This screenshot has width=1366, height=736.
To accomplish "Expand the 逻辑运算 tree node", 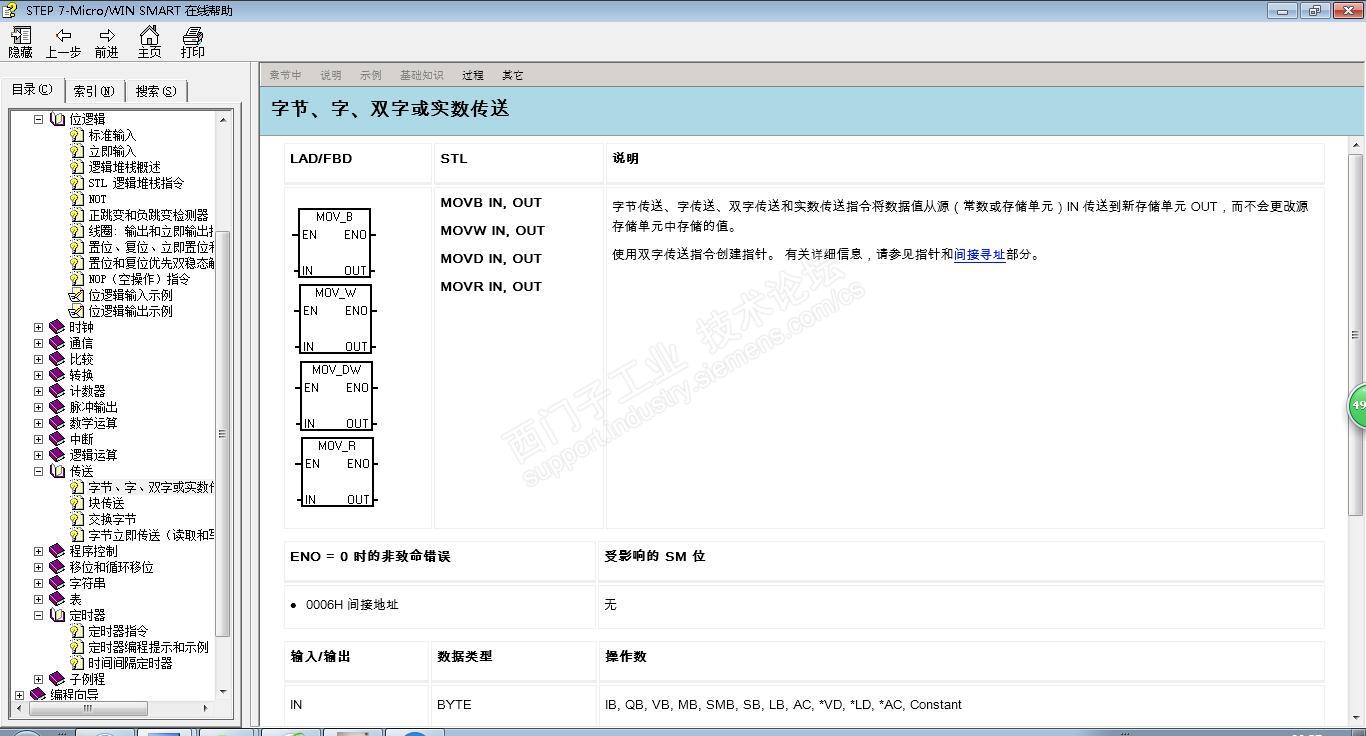I will (x=39, y=455).
